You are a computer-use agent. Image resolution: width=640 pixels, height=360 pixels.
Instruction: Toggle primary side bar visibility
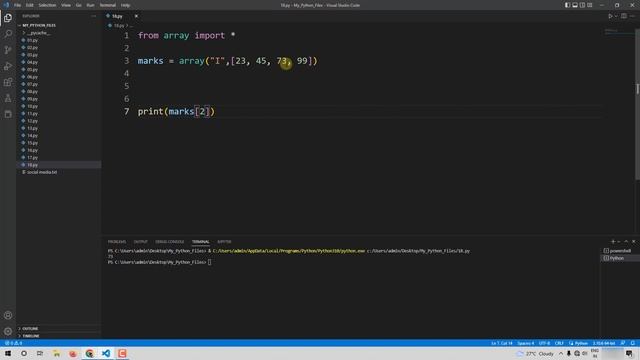[567, 5]
